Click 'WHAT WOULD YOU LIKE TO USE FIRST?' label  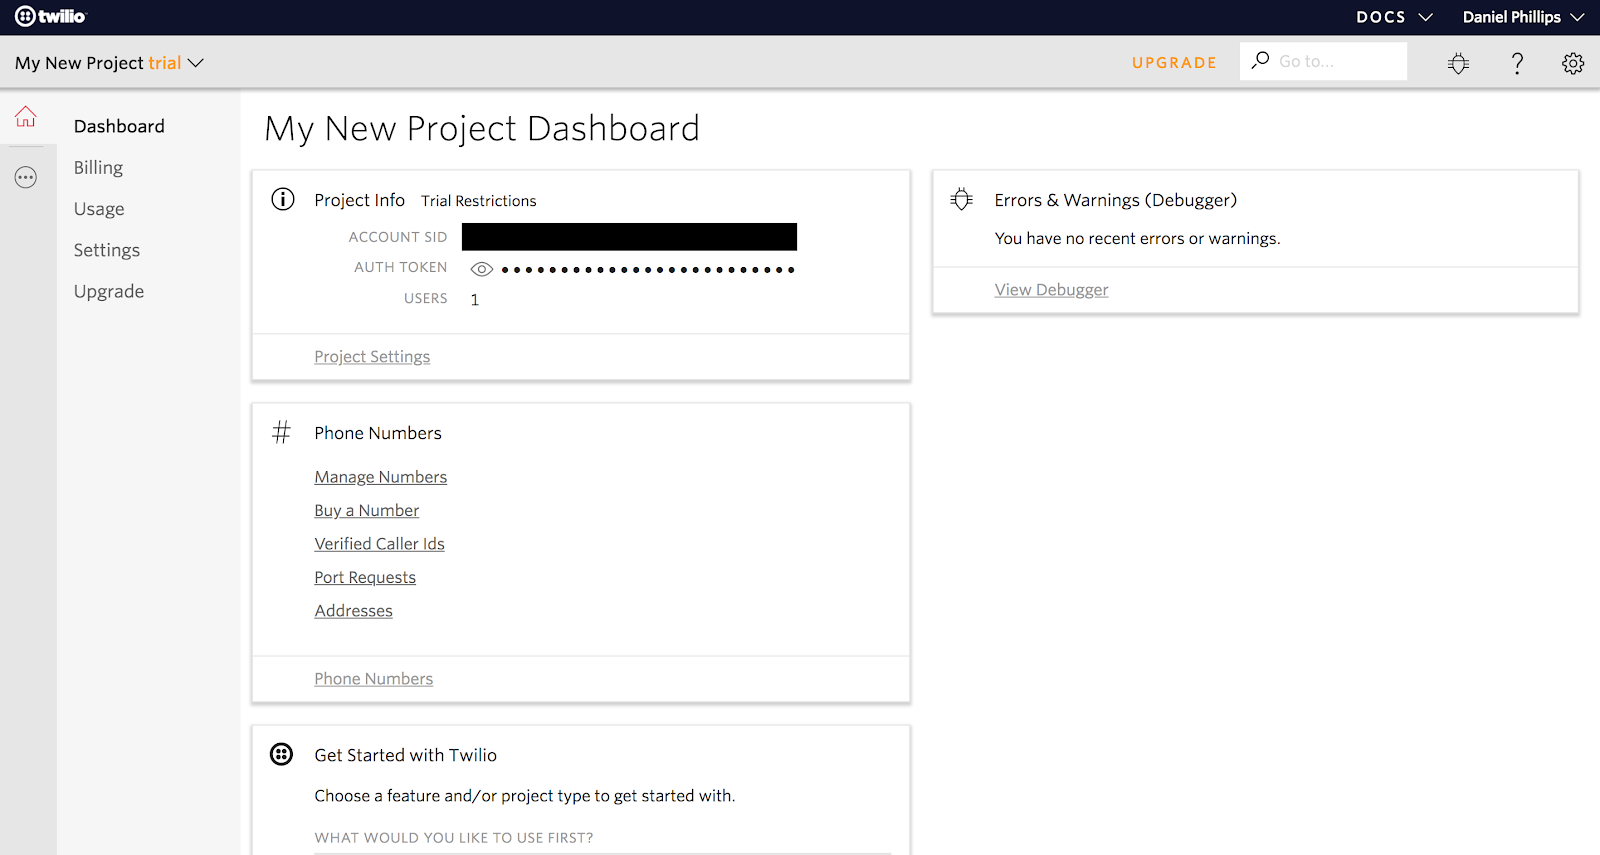(x=454, y=838)
